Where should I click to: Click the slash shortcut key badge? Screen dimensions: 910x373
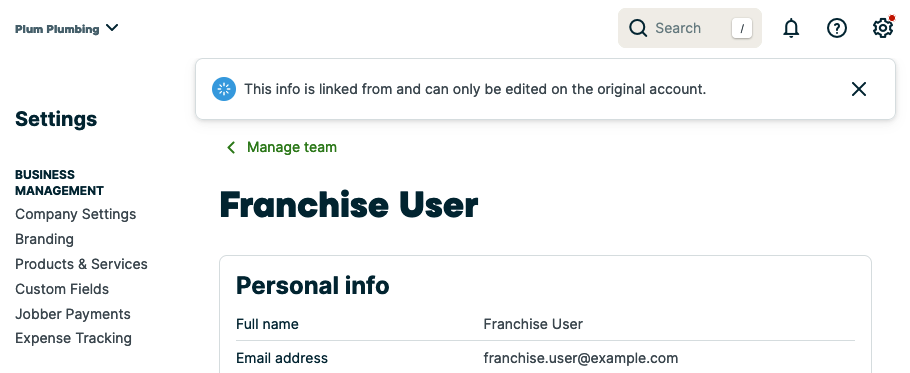coord(742,28)
